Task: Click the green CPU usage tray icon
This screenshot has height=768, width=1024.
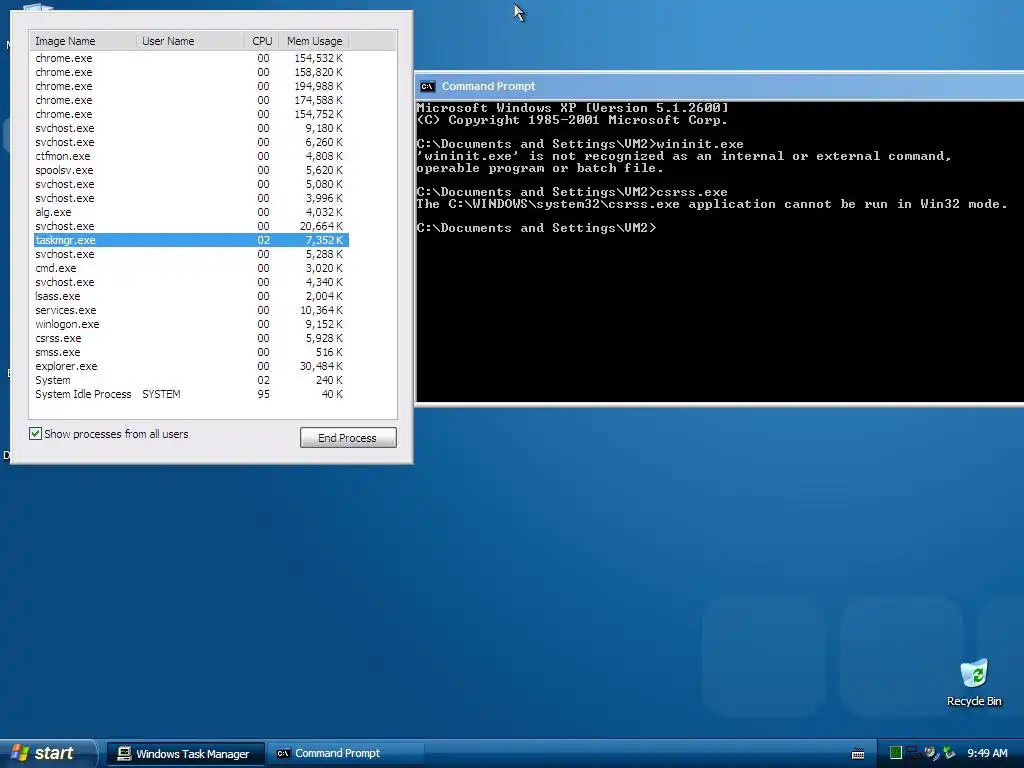Action: pyautogui.click(x=896, y=753)
